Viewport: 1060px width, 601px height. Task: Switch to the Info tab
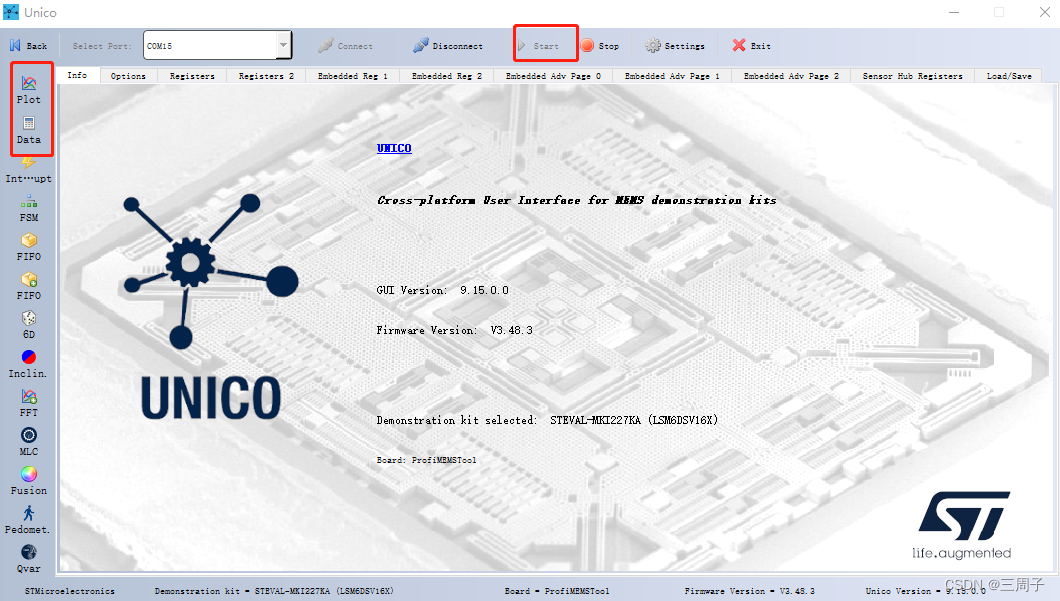[77, 75]
